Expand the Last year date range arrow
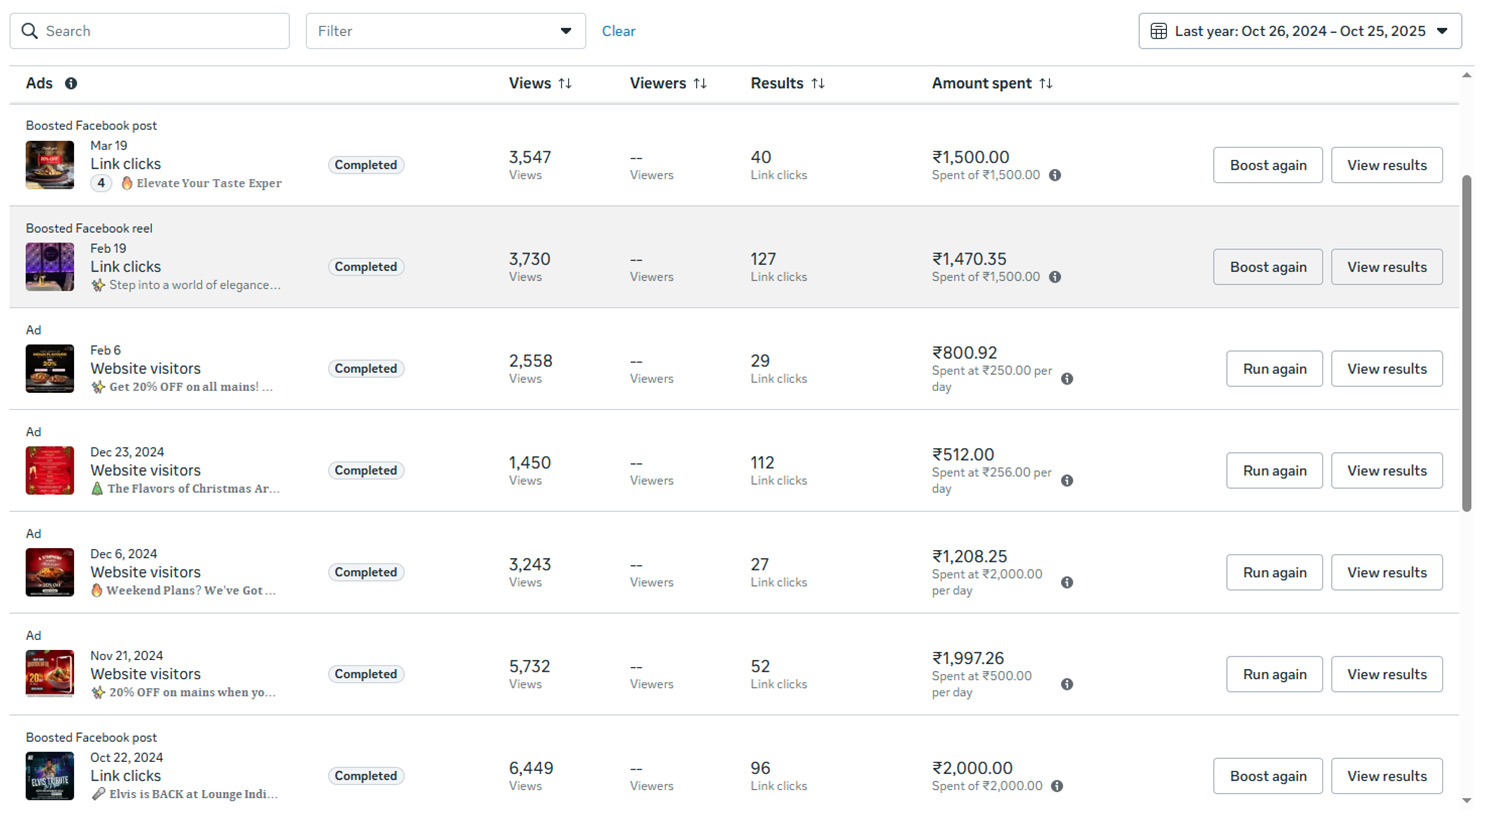Viewport: 1487px width, 822px height. pos(1442,31)
